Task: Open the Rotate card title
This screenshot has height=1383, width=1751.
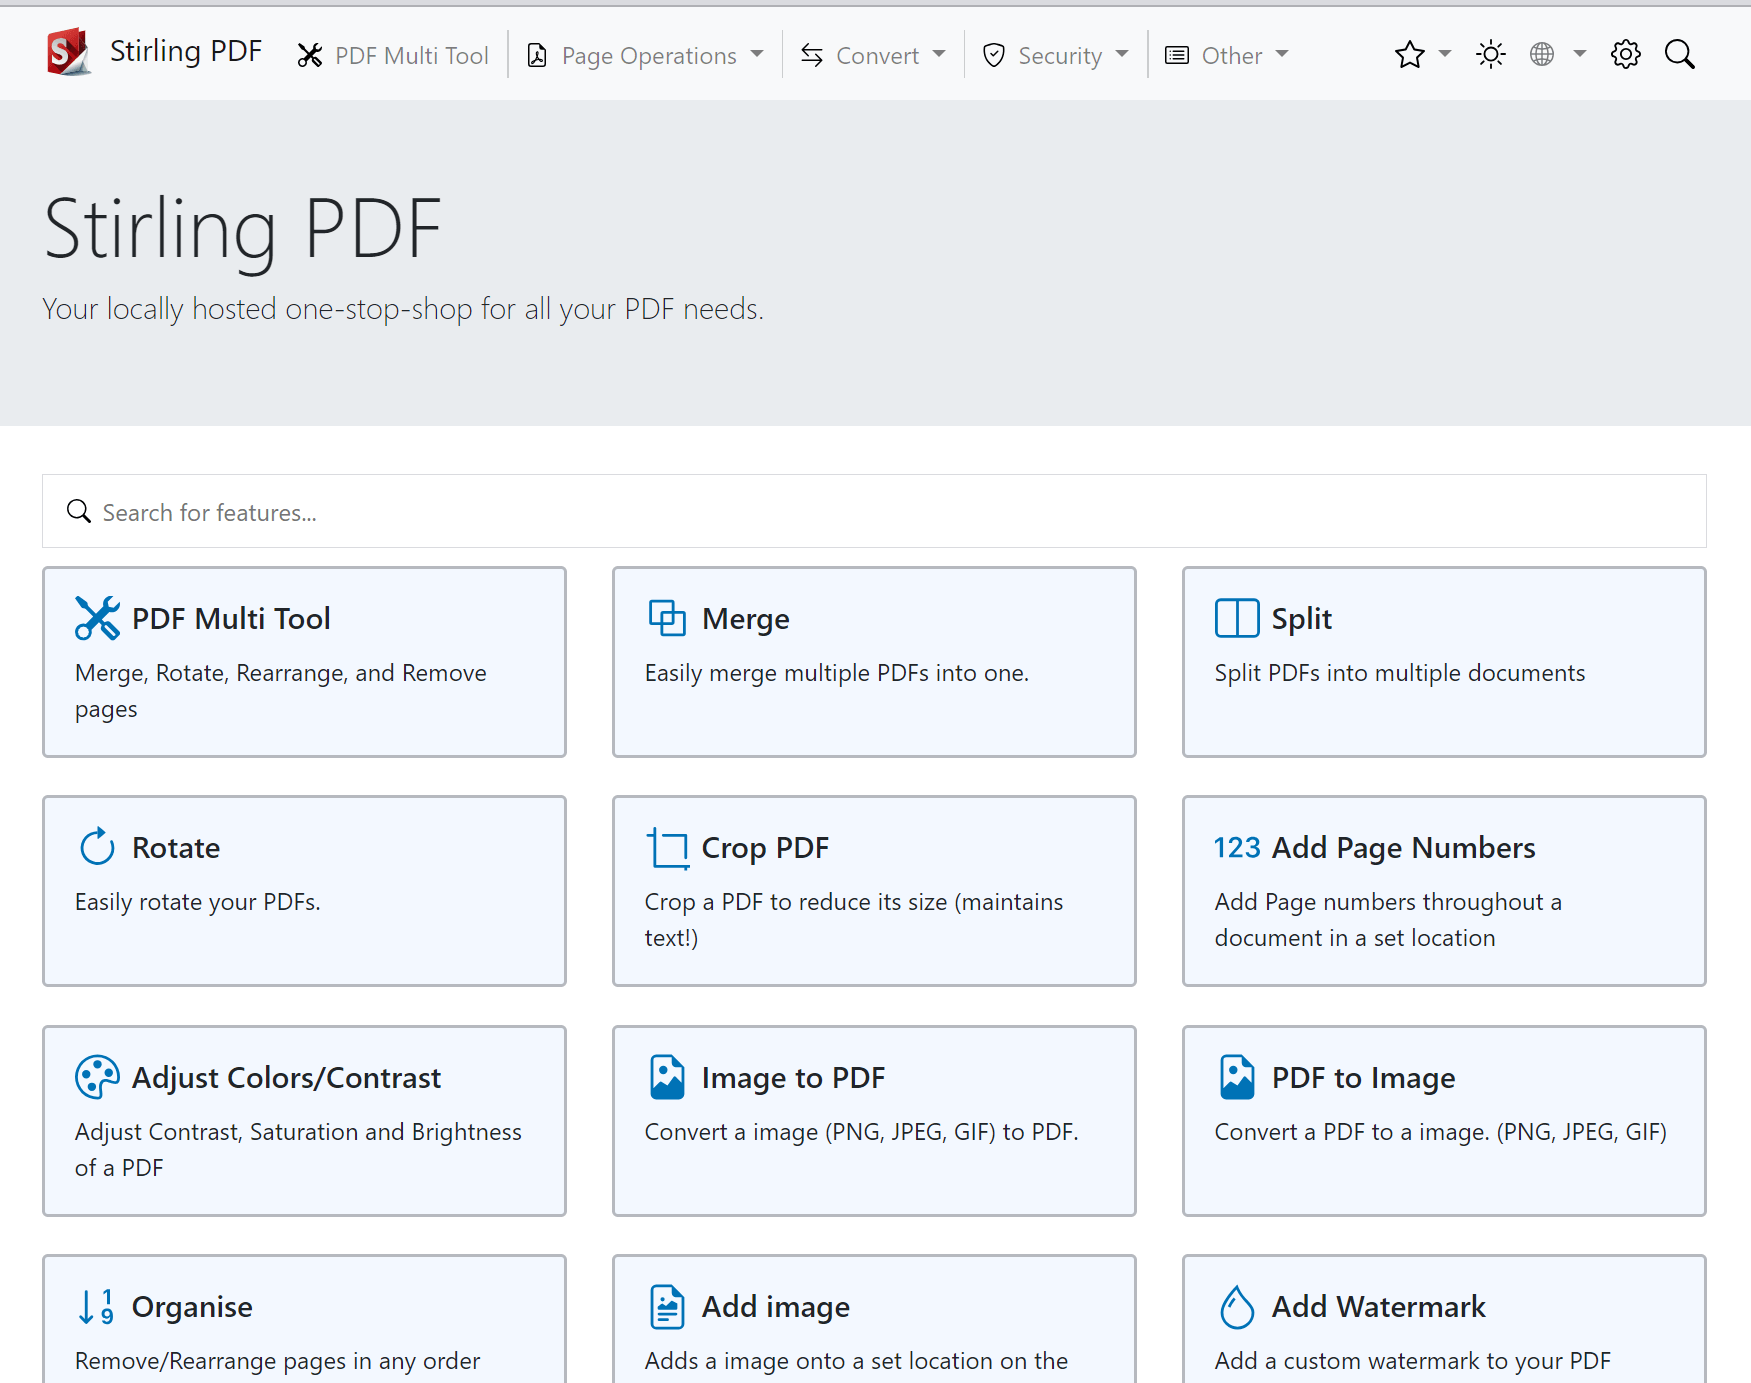Action: [176, 847]
